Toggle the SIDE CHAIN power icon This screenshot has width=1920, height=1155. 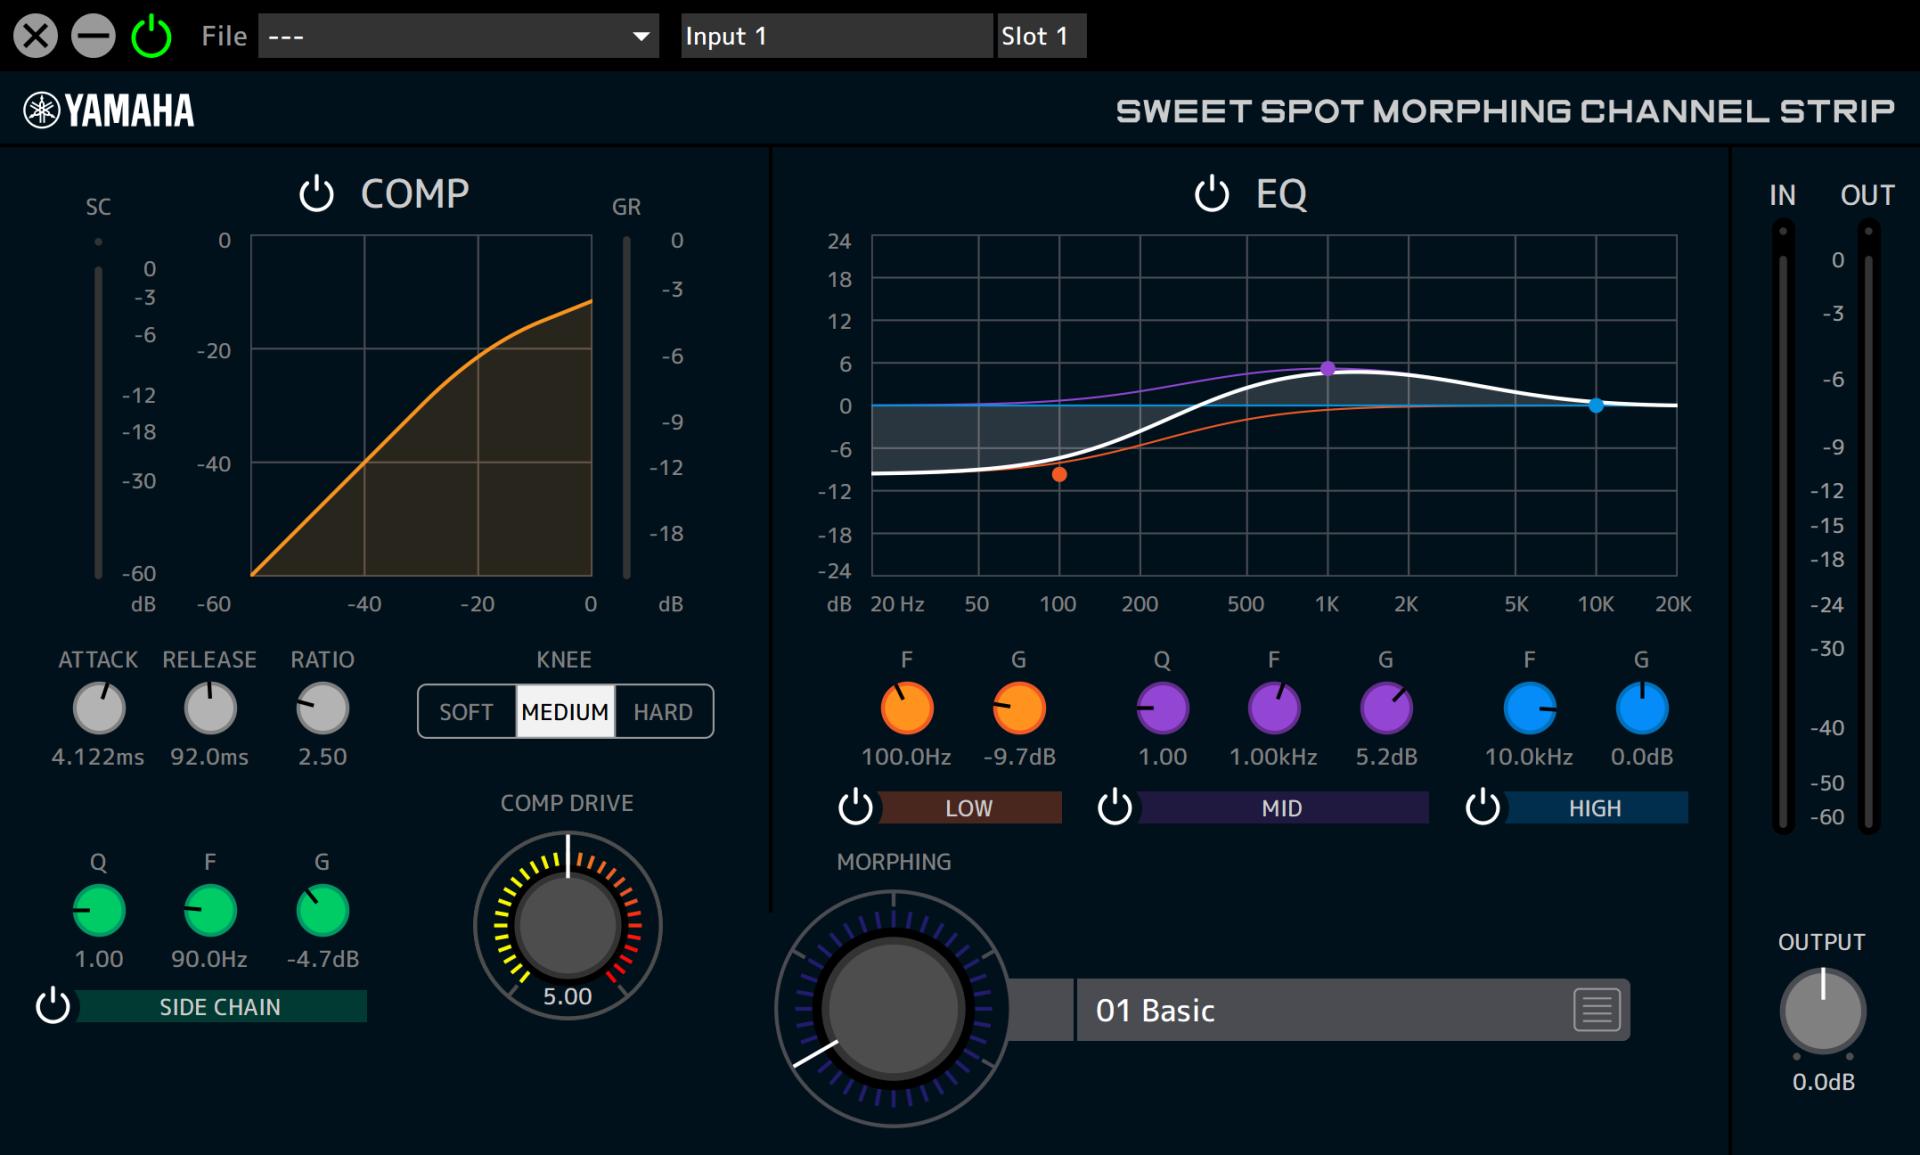[52, 1006]
